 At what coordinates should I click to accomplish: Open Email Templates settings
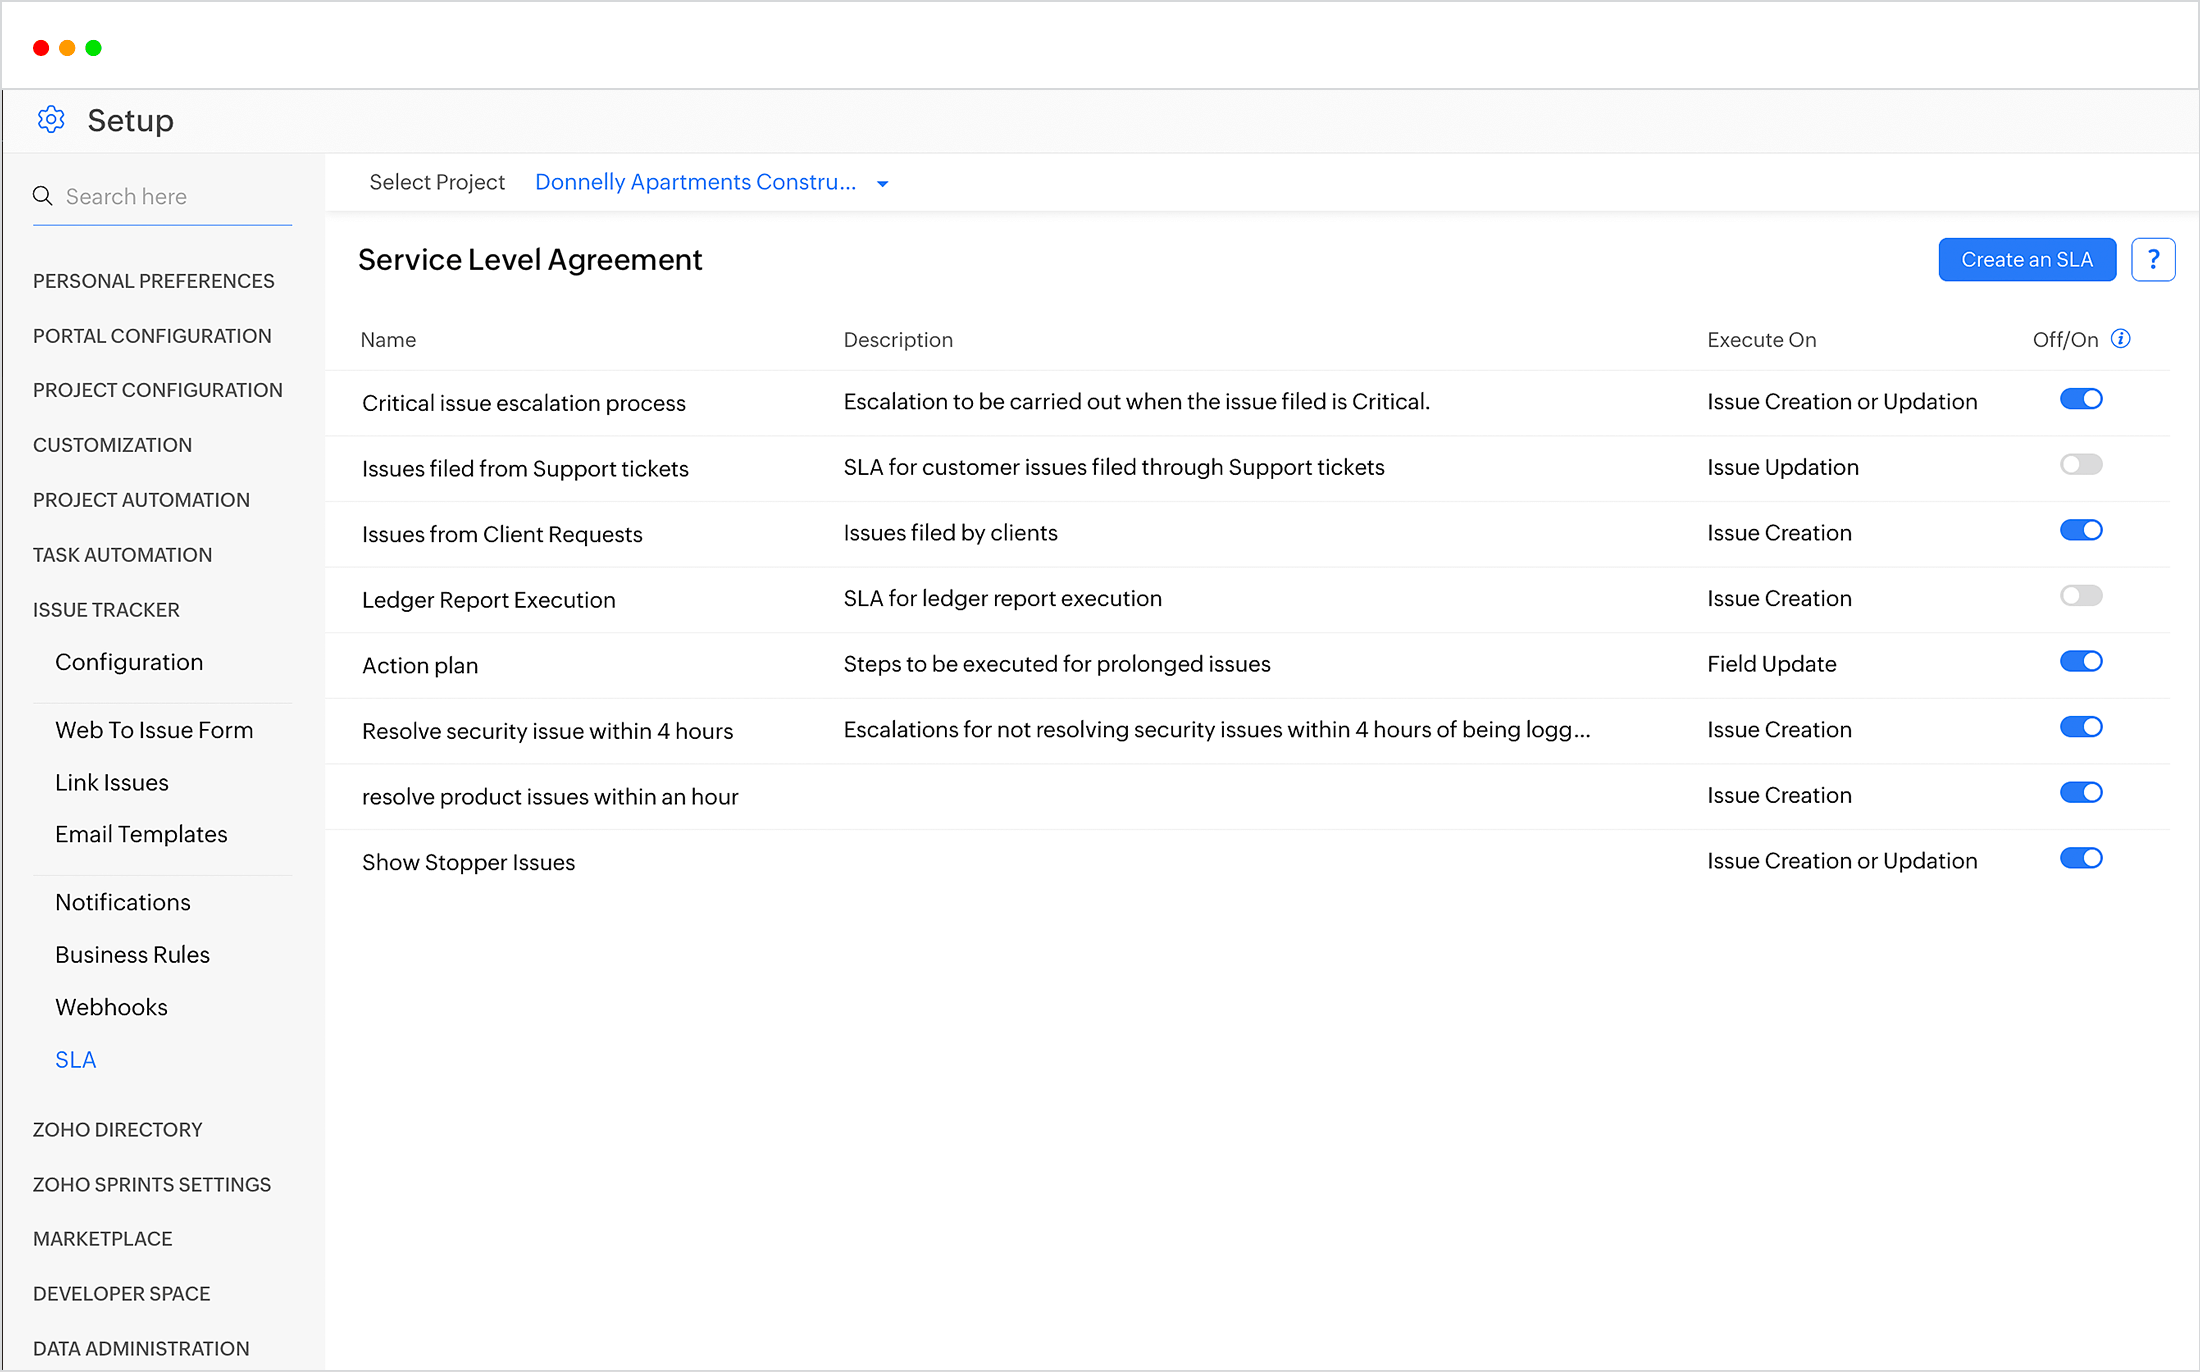[142, 833]
